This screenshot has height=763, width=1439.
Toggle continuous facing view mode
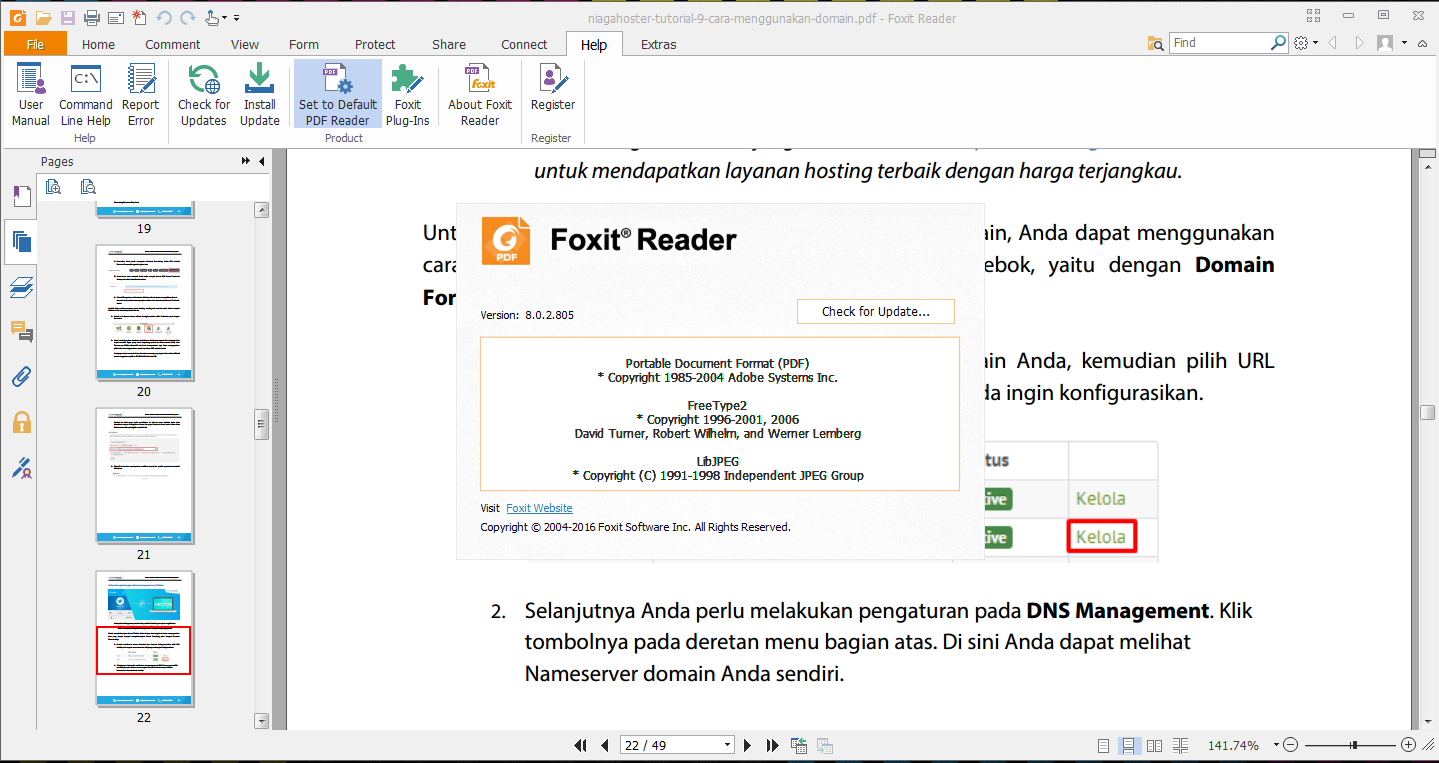coord(1181,745)
